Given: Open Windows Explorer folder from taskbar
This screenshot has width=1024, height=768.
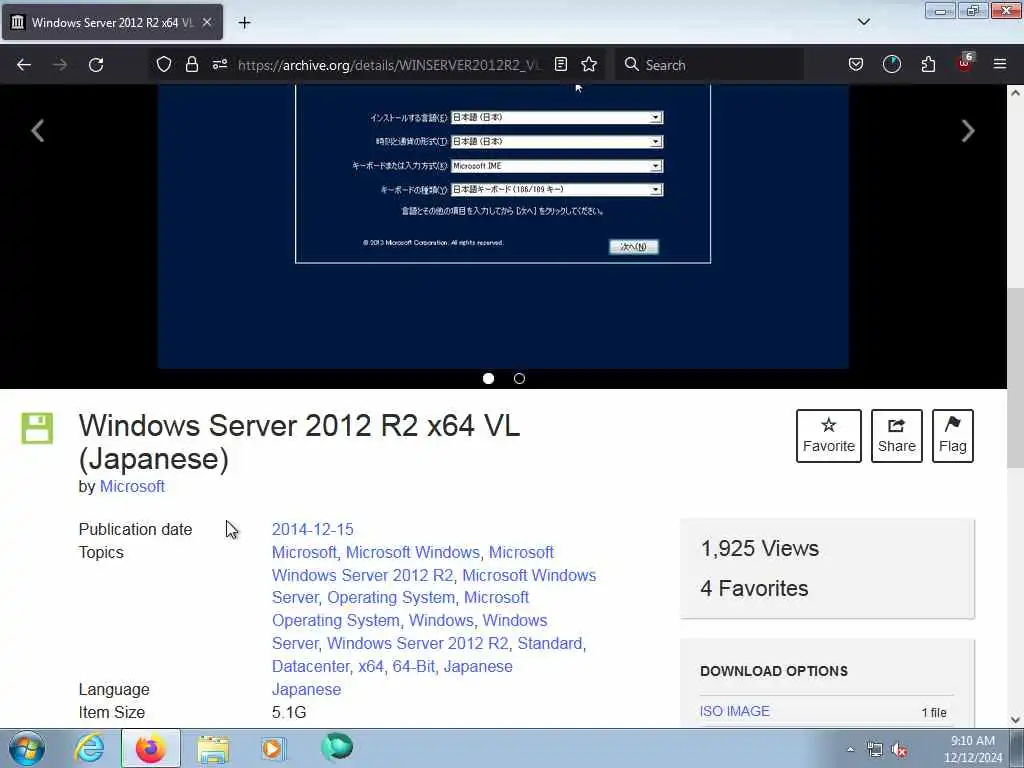Looking at the screenshot, I should (x=213, y=748).
